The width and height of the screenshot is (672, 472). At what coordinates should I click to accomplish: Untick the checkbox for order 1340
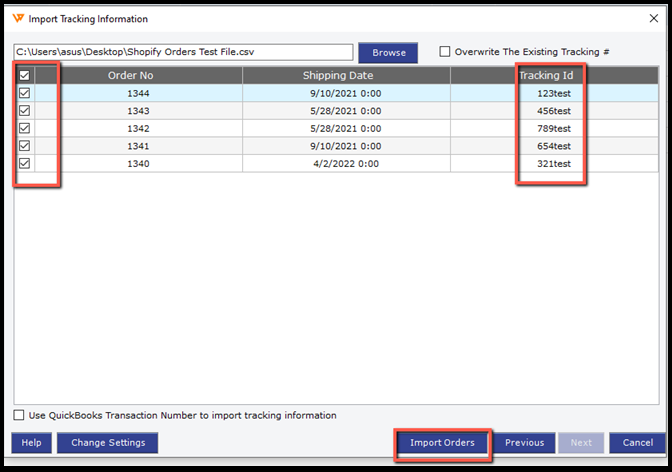tap(24, 163)
